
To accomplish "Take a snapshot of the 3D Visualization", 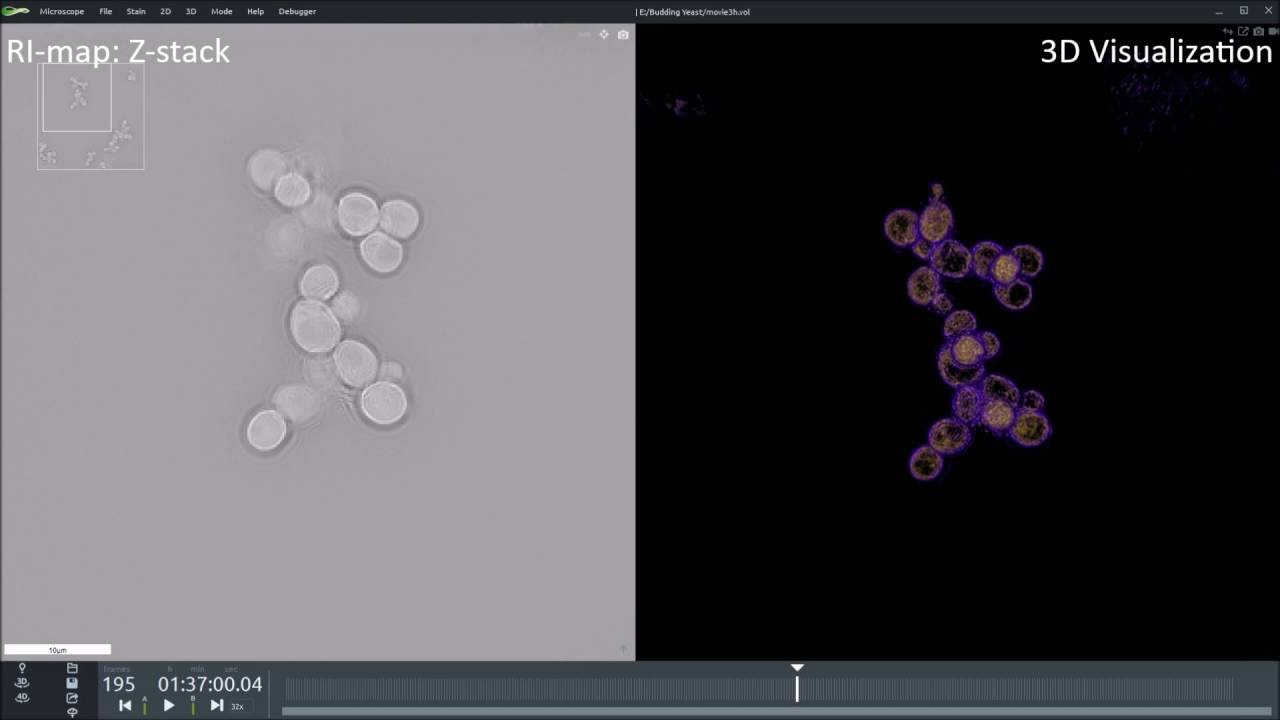I will point(1258,32).
